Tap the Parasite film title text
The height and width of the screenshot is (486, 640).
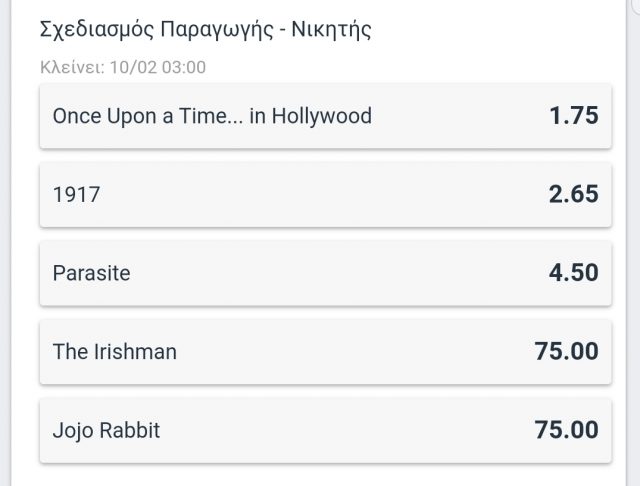pyautogui.click(x=91, y=273)
